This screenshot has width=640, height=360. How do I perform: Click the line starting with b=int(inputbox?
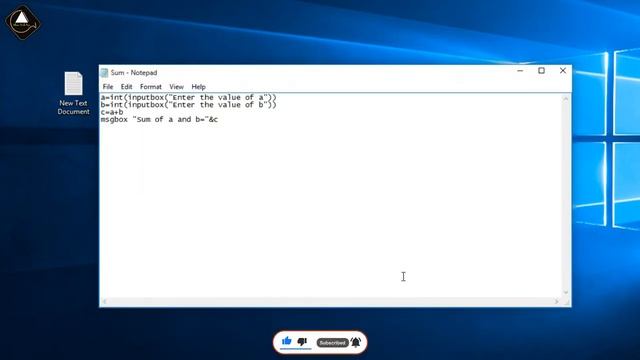[x=189, y=105]
